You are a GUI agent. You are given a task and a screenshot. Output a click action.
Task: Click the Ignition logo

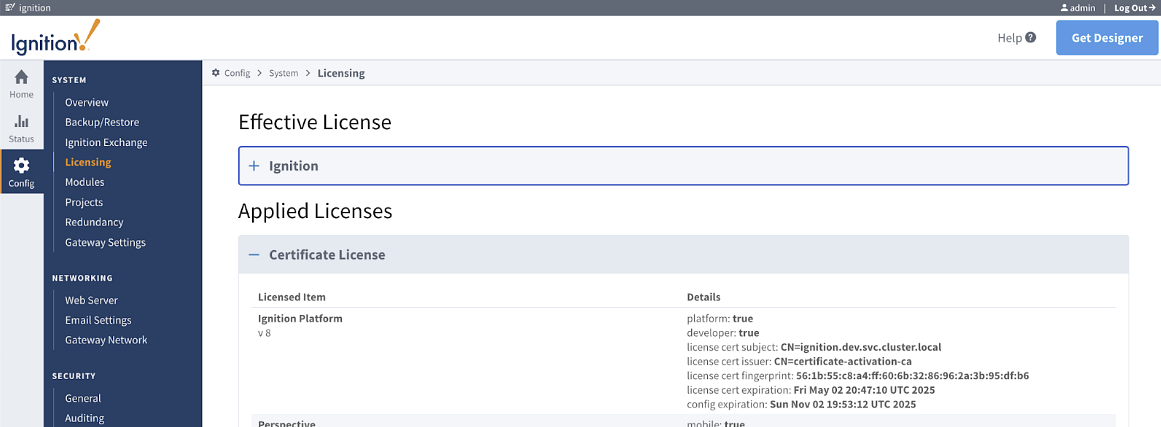tap(55, 37)
